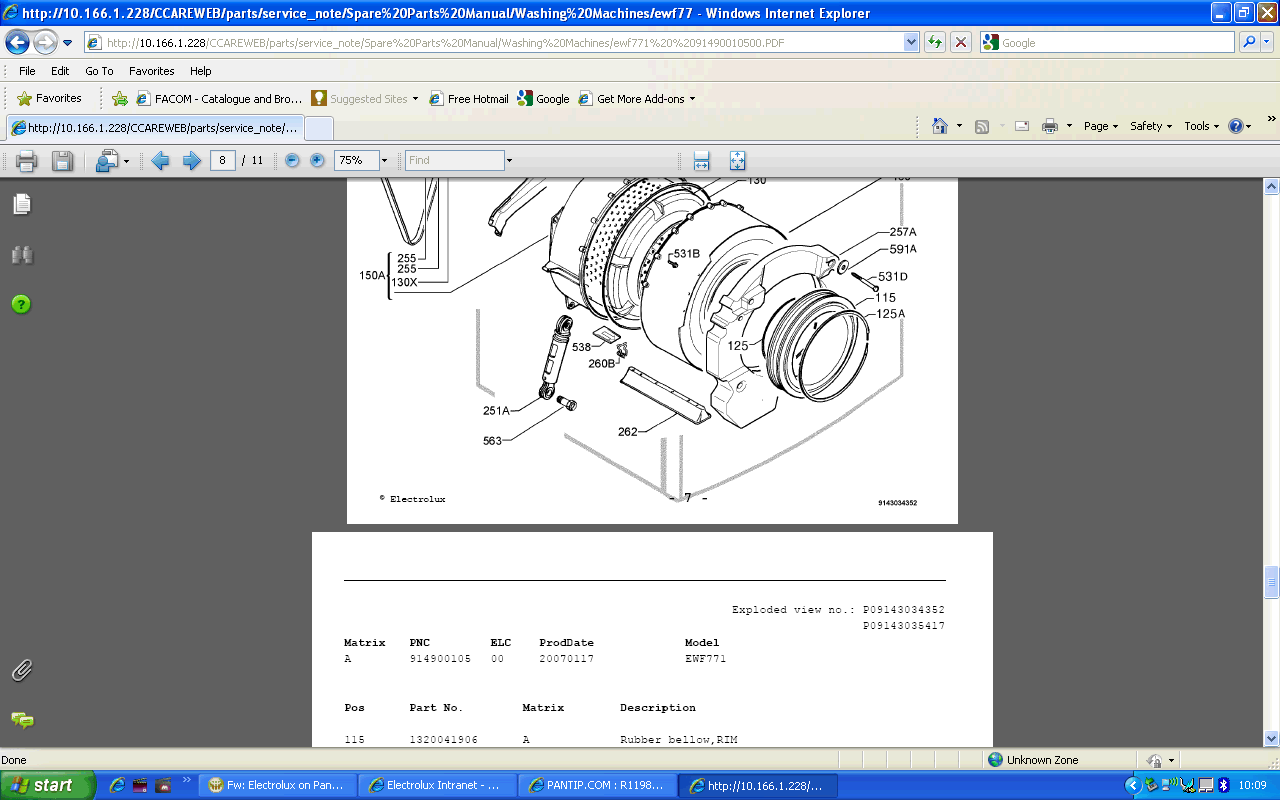Go to previous PDF page
Viewport: 1280px width, 800px height.
coord(160,160)
